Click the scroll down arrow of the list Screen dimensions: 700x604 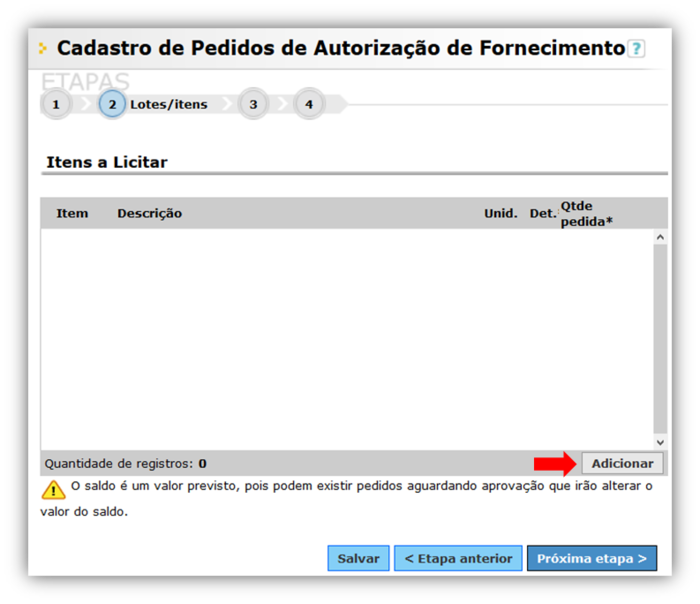coord(659,441)
